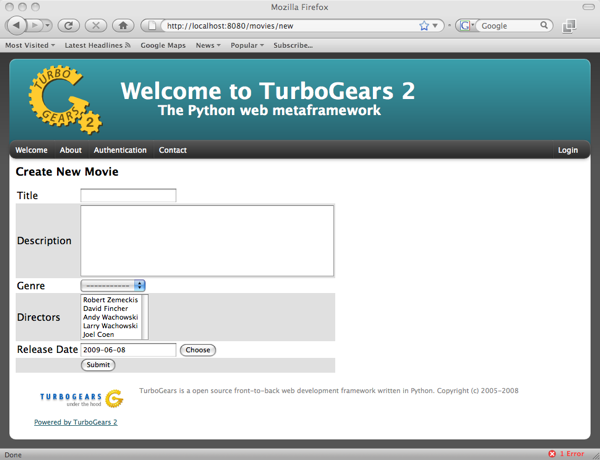The image size is (600, 460).
Task: Click the toolbar icon right of search
Action: click(569, 26)
